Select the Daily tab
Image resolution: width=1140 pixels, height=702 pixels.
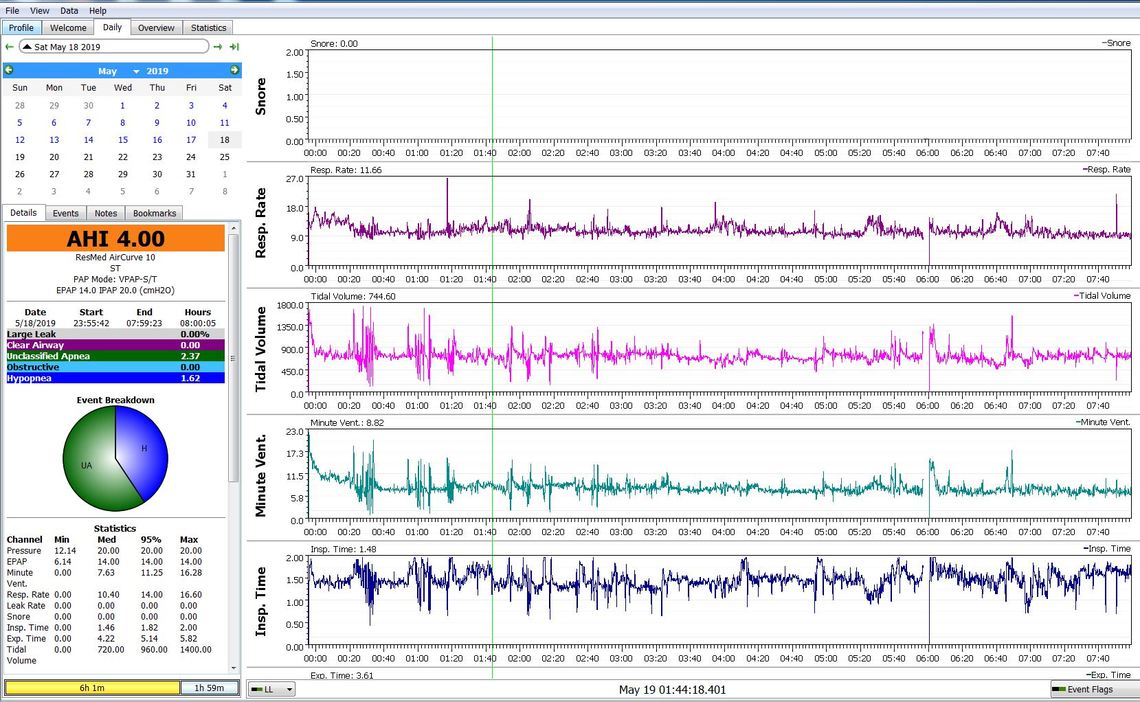tap(112, 27)
